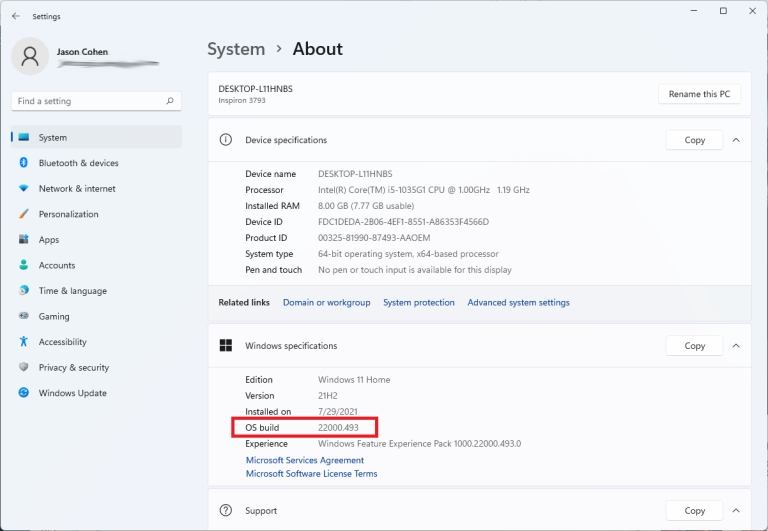Copy the Windows specifications
This screenshot has height=531, width=768.
(694, 346)
